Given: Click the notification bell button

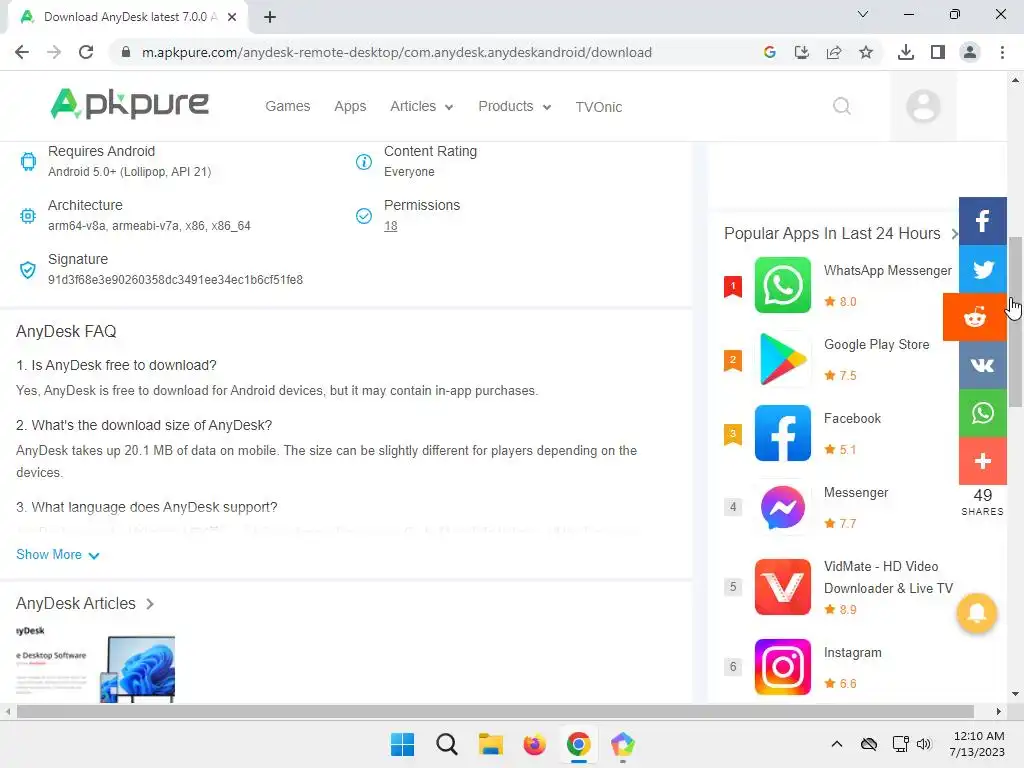Looking at the screenshot, I should [x=976, y=613].
